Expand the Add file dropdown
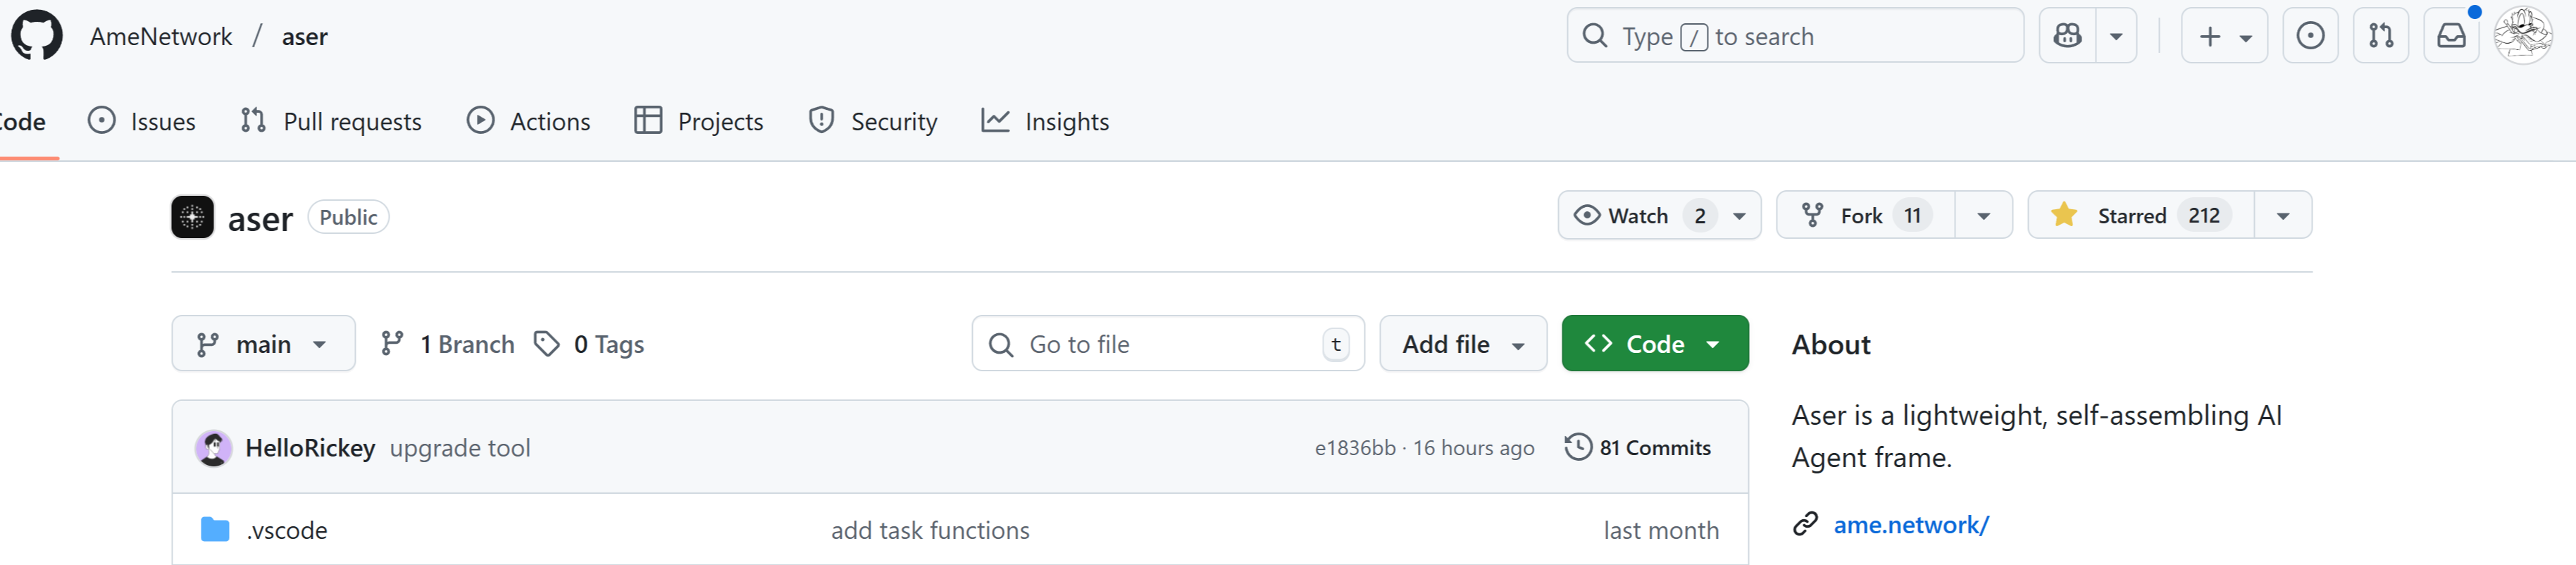Image resolution: width=2576 pixels, height=565 pixels. pyautogui.click(x=1463, y=344)
